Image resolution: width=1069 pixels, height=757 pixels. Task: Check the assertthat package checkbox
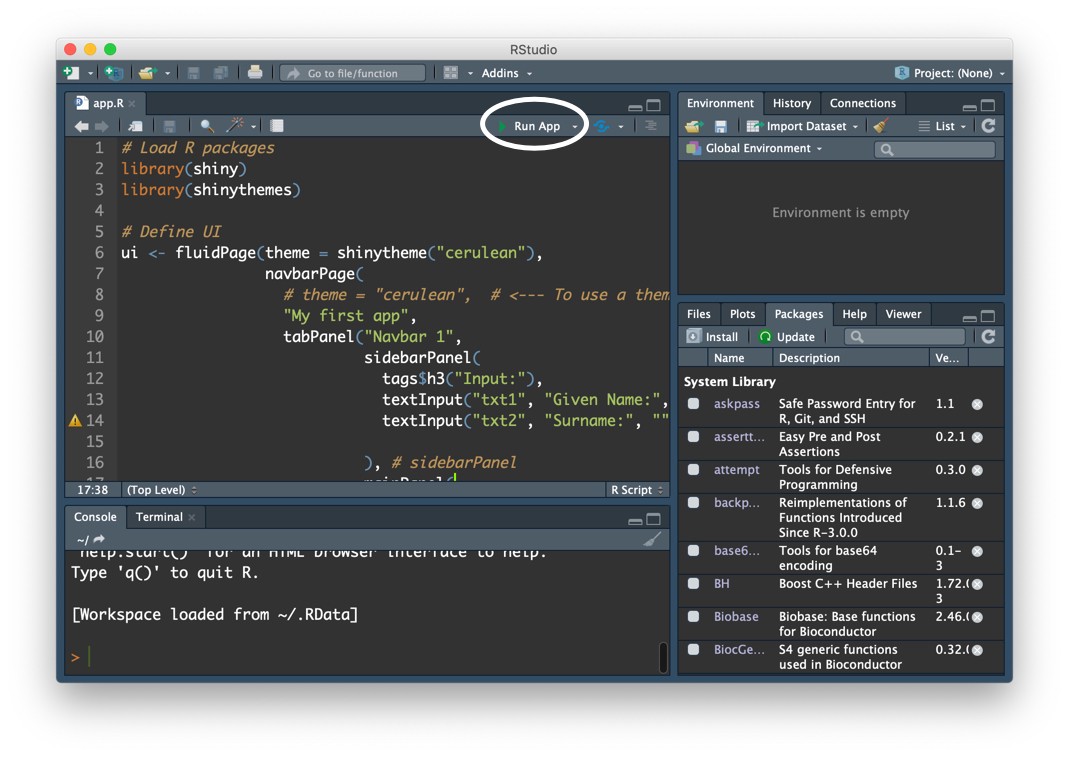coord(693,436)
